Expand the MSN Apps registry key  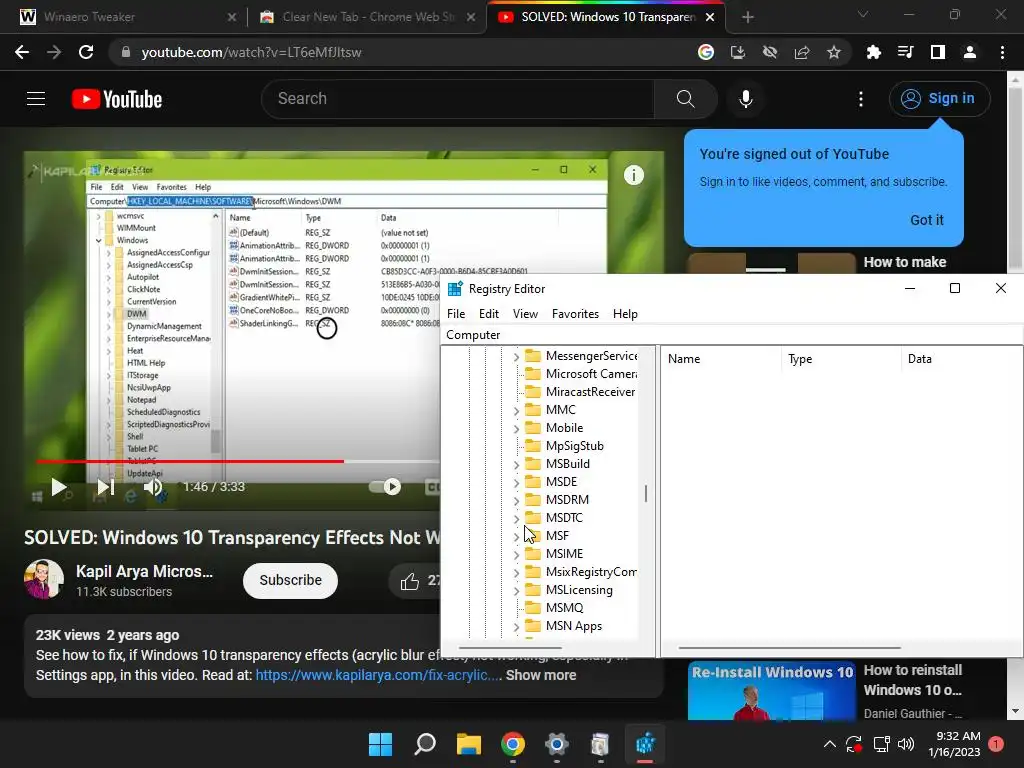point(516,627)
